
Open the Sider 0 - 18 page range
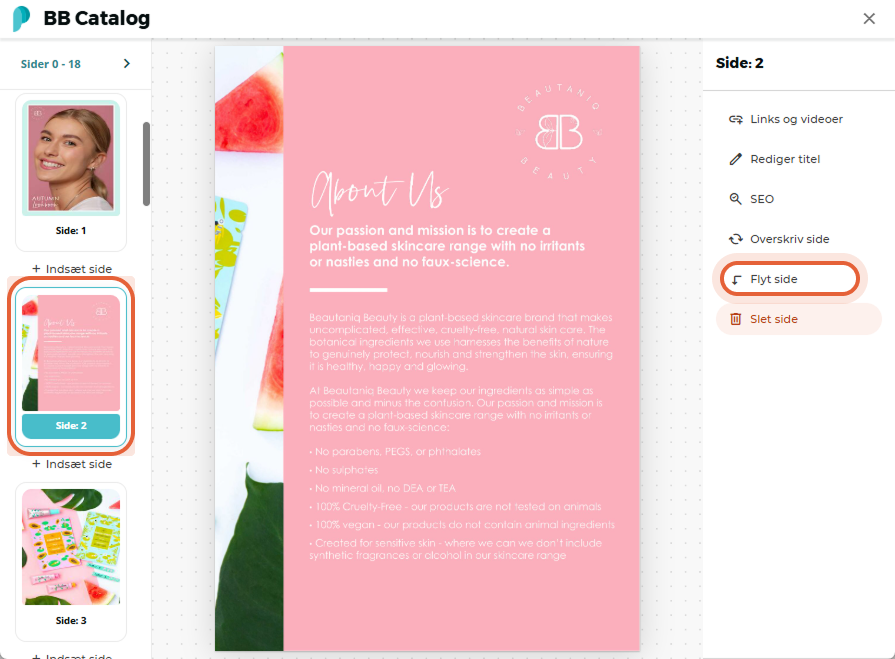(51, 64)
